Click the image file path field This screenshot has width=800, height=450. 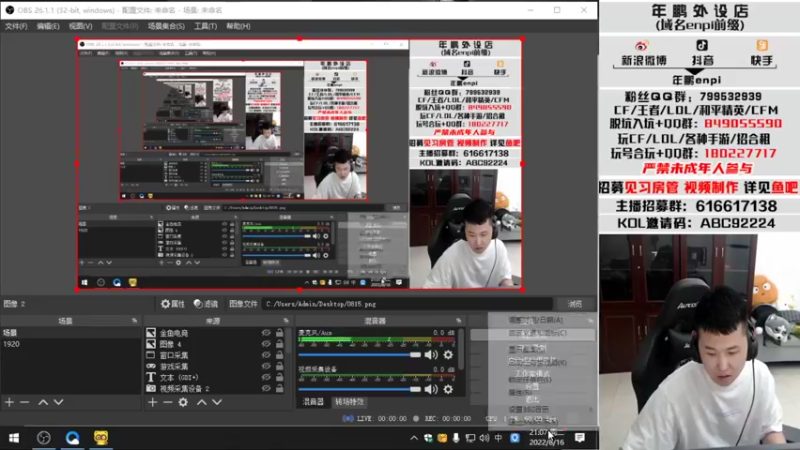pyautogui.click(x=407, y=304)
